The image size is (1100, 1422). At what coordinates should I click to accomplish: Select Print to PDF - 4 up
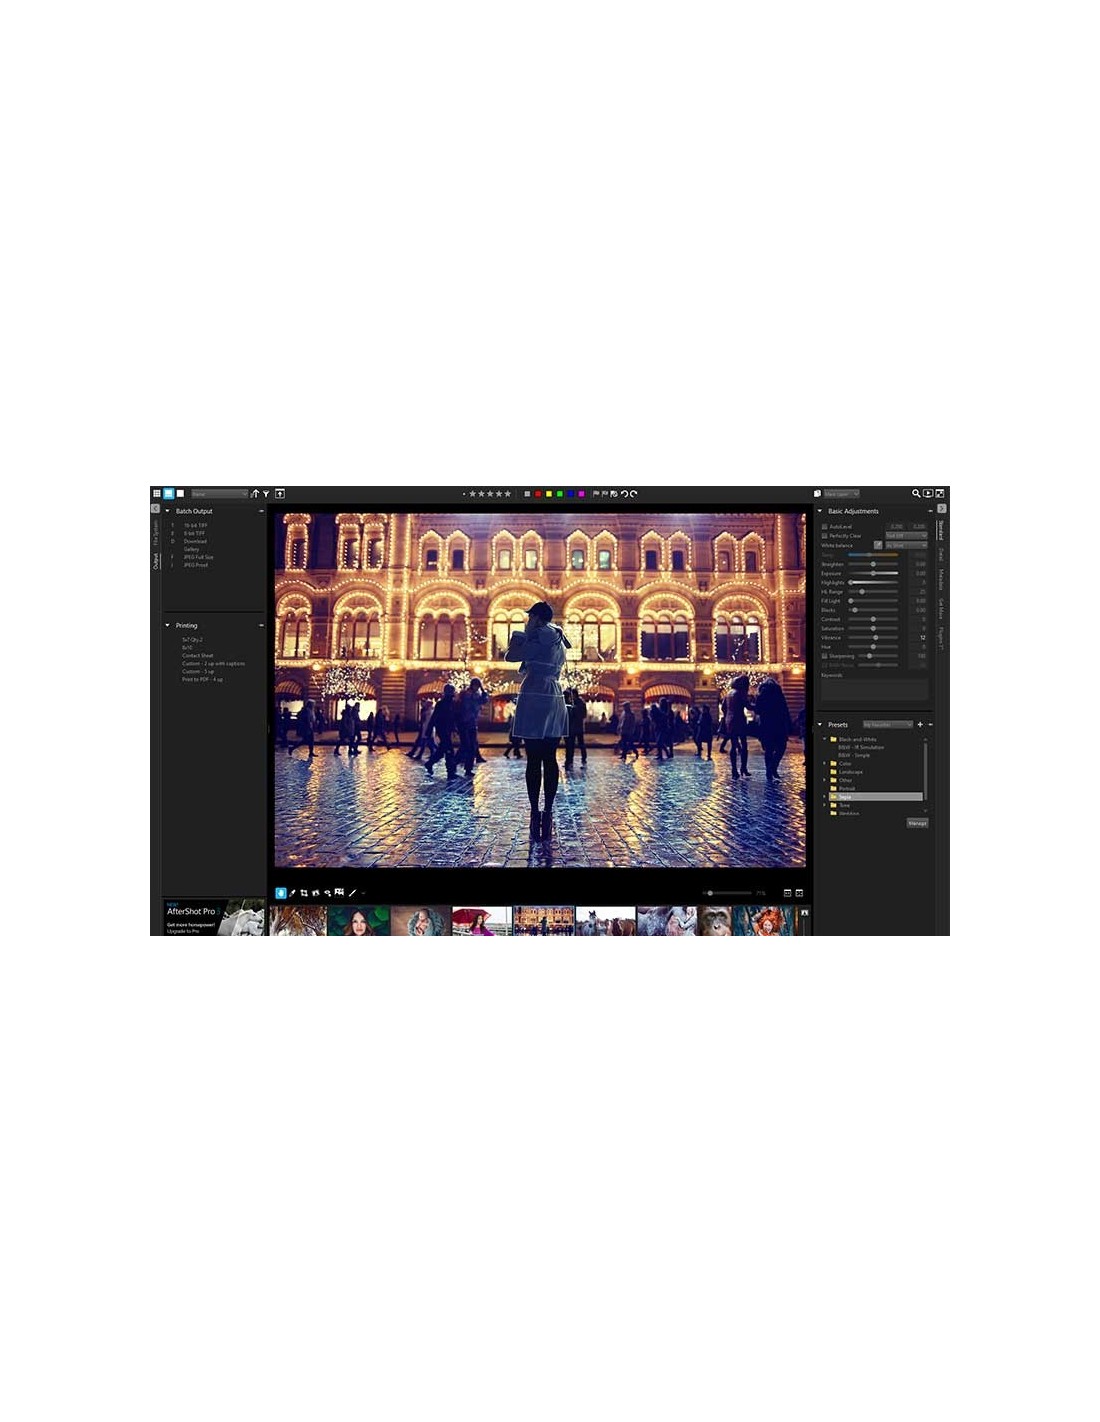pos(202,679)
